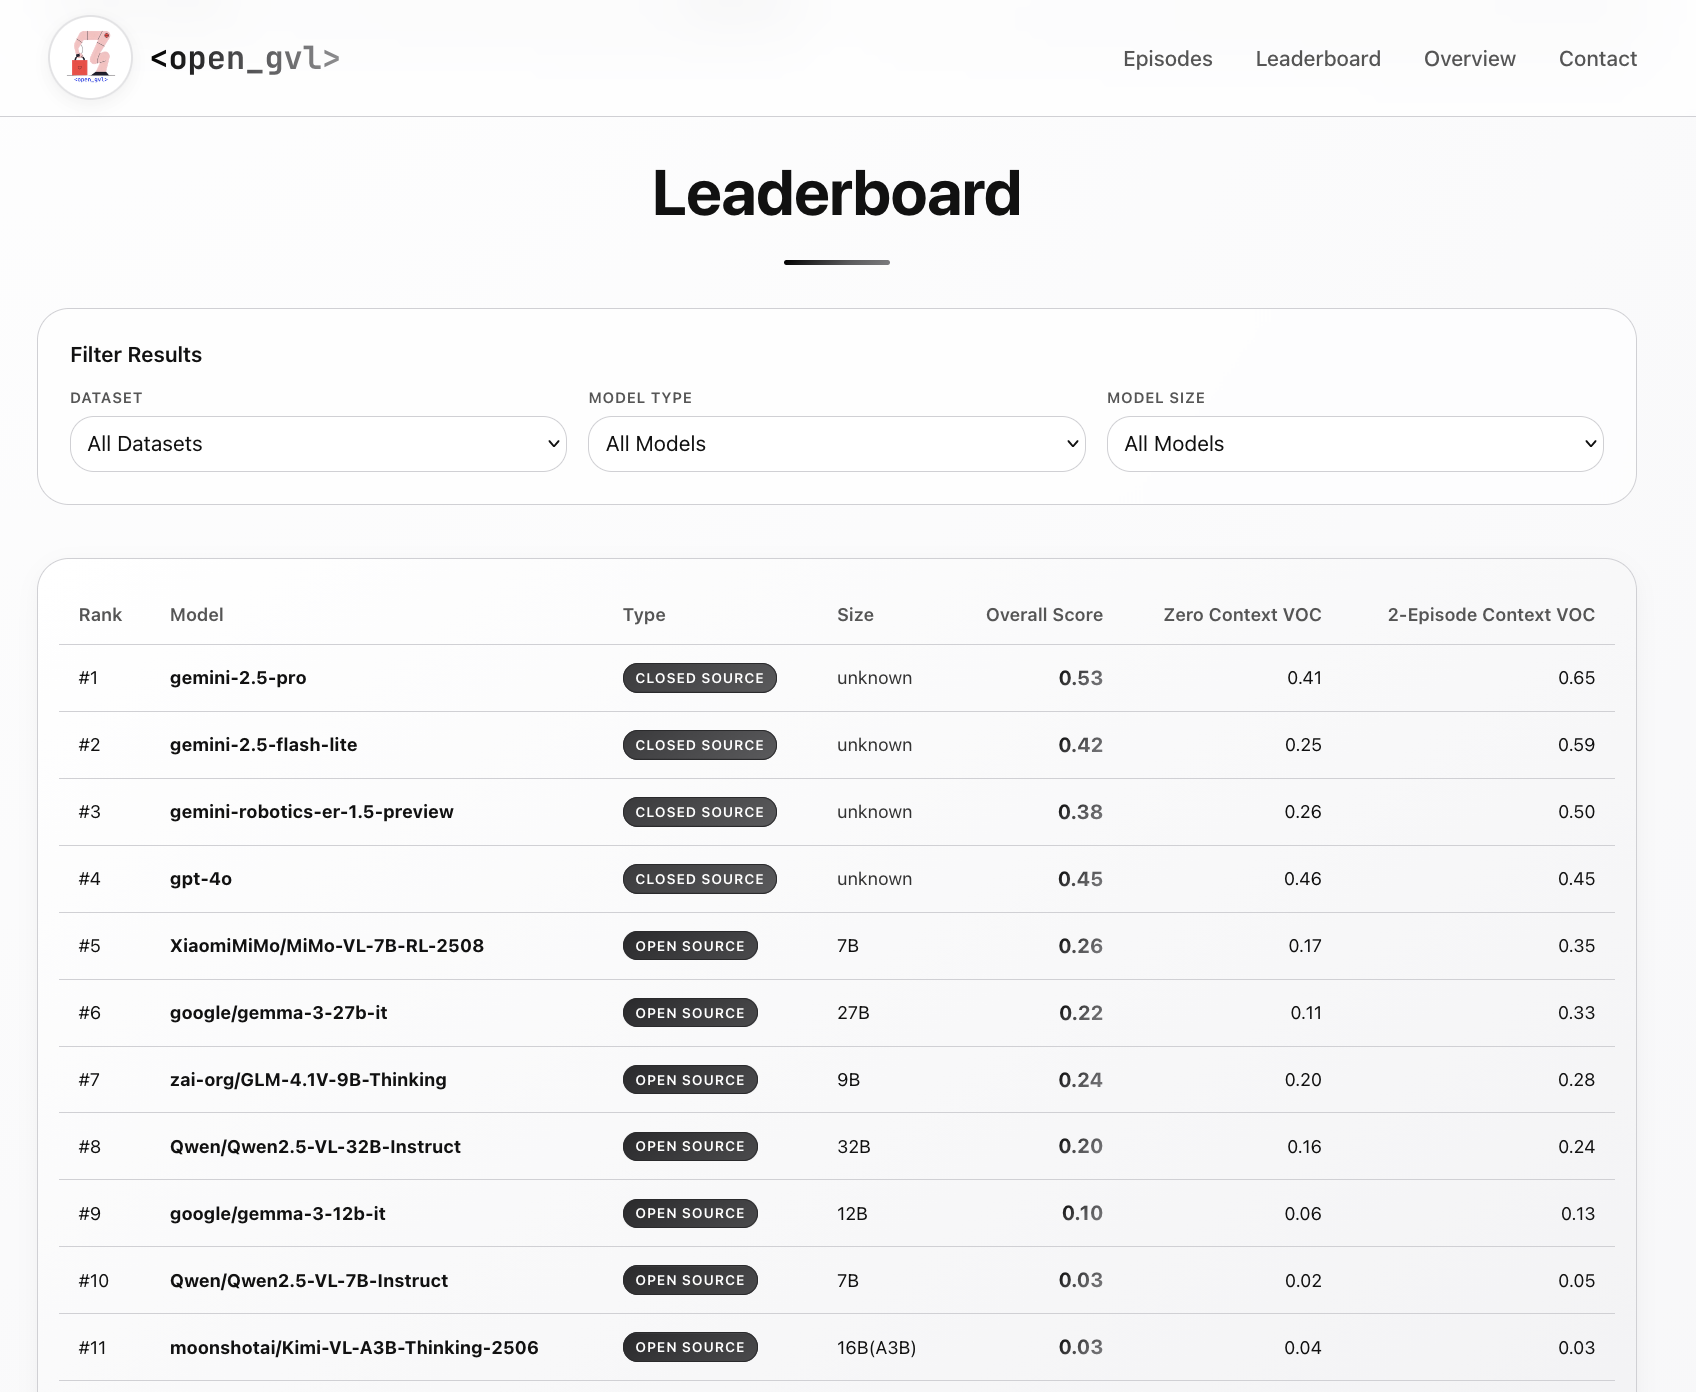Click the divider line under the Leaderboard title
The image size is (1696, 1392).
(837, 262)
